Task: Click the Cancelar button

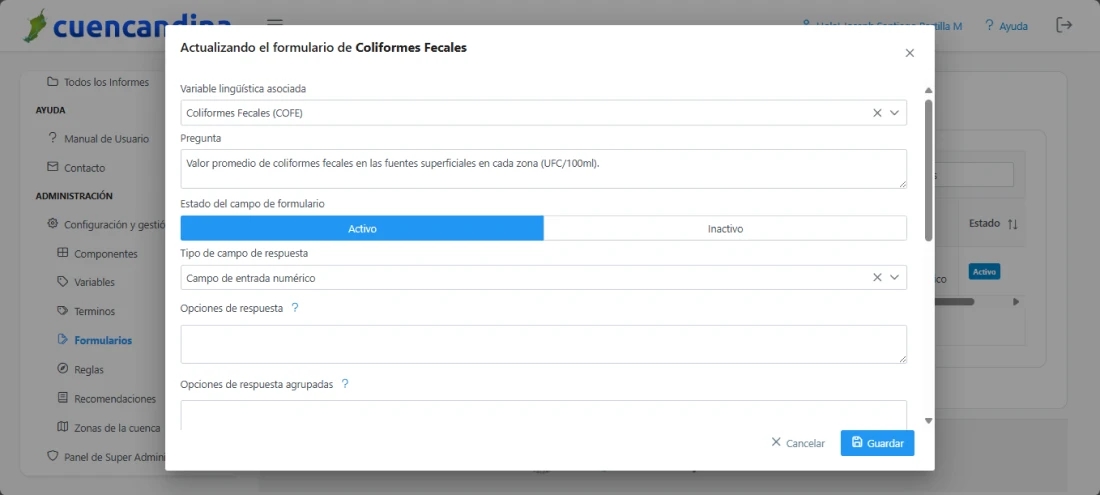Action: pos(797,443)
